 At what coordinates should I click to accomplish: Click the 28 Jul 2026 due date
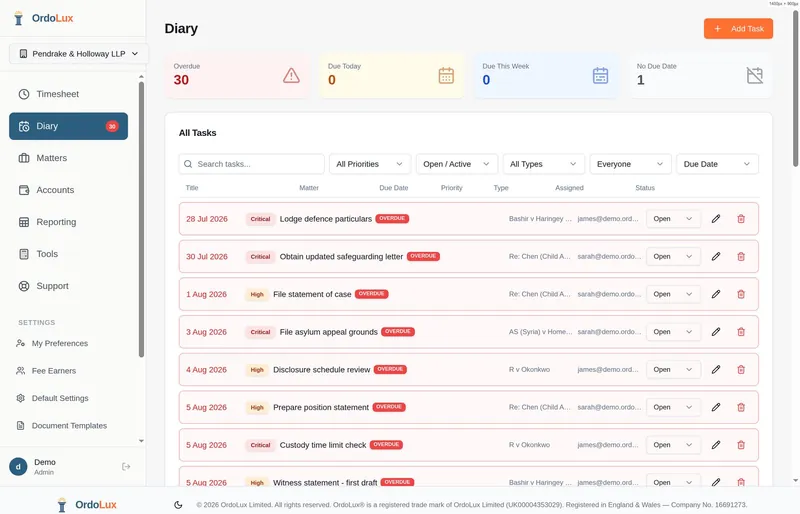[x=207, y=219]
